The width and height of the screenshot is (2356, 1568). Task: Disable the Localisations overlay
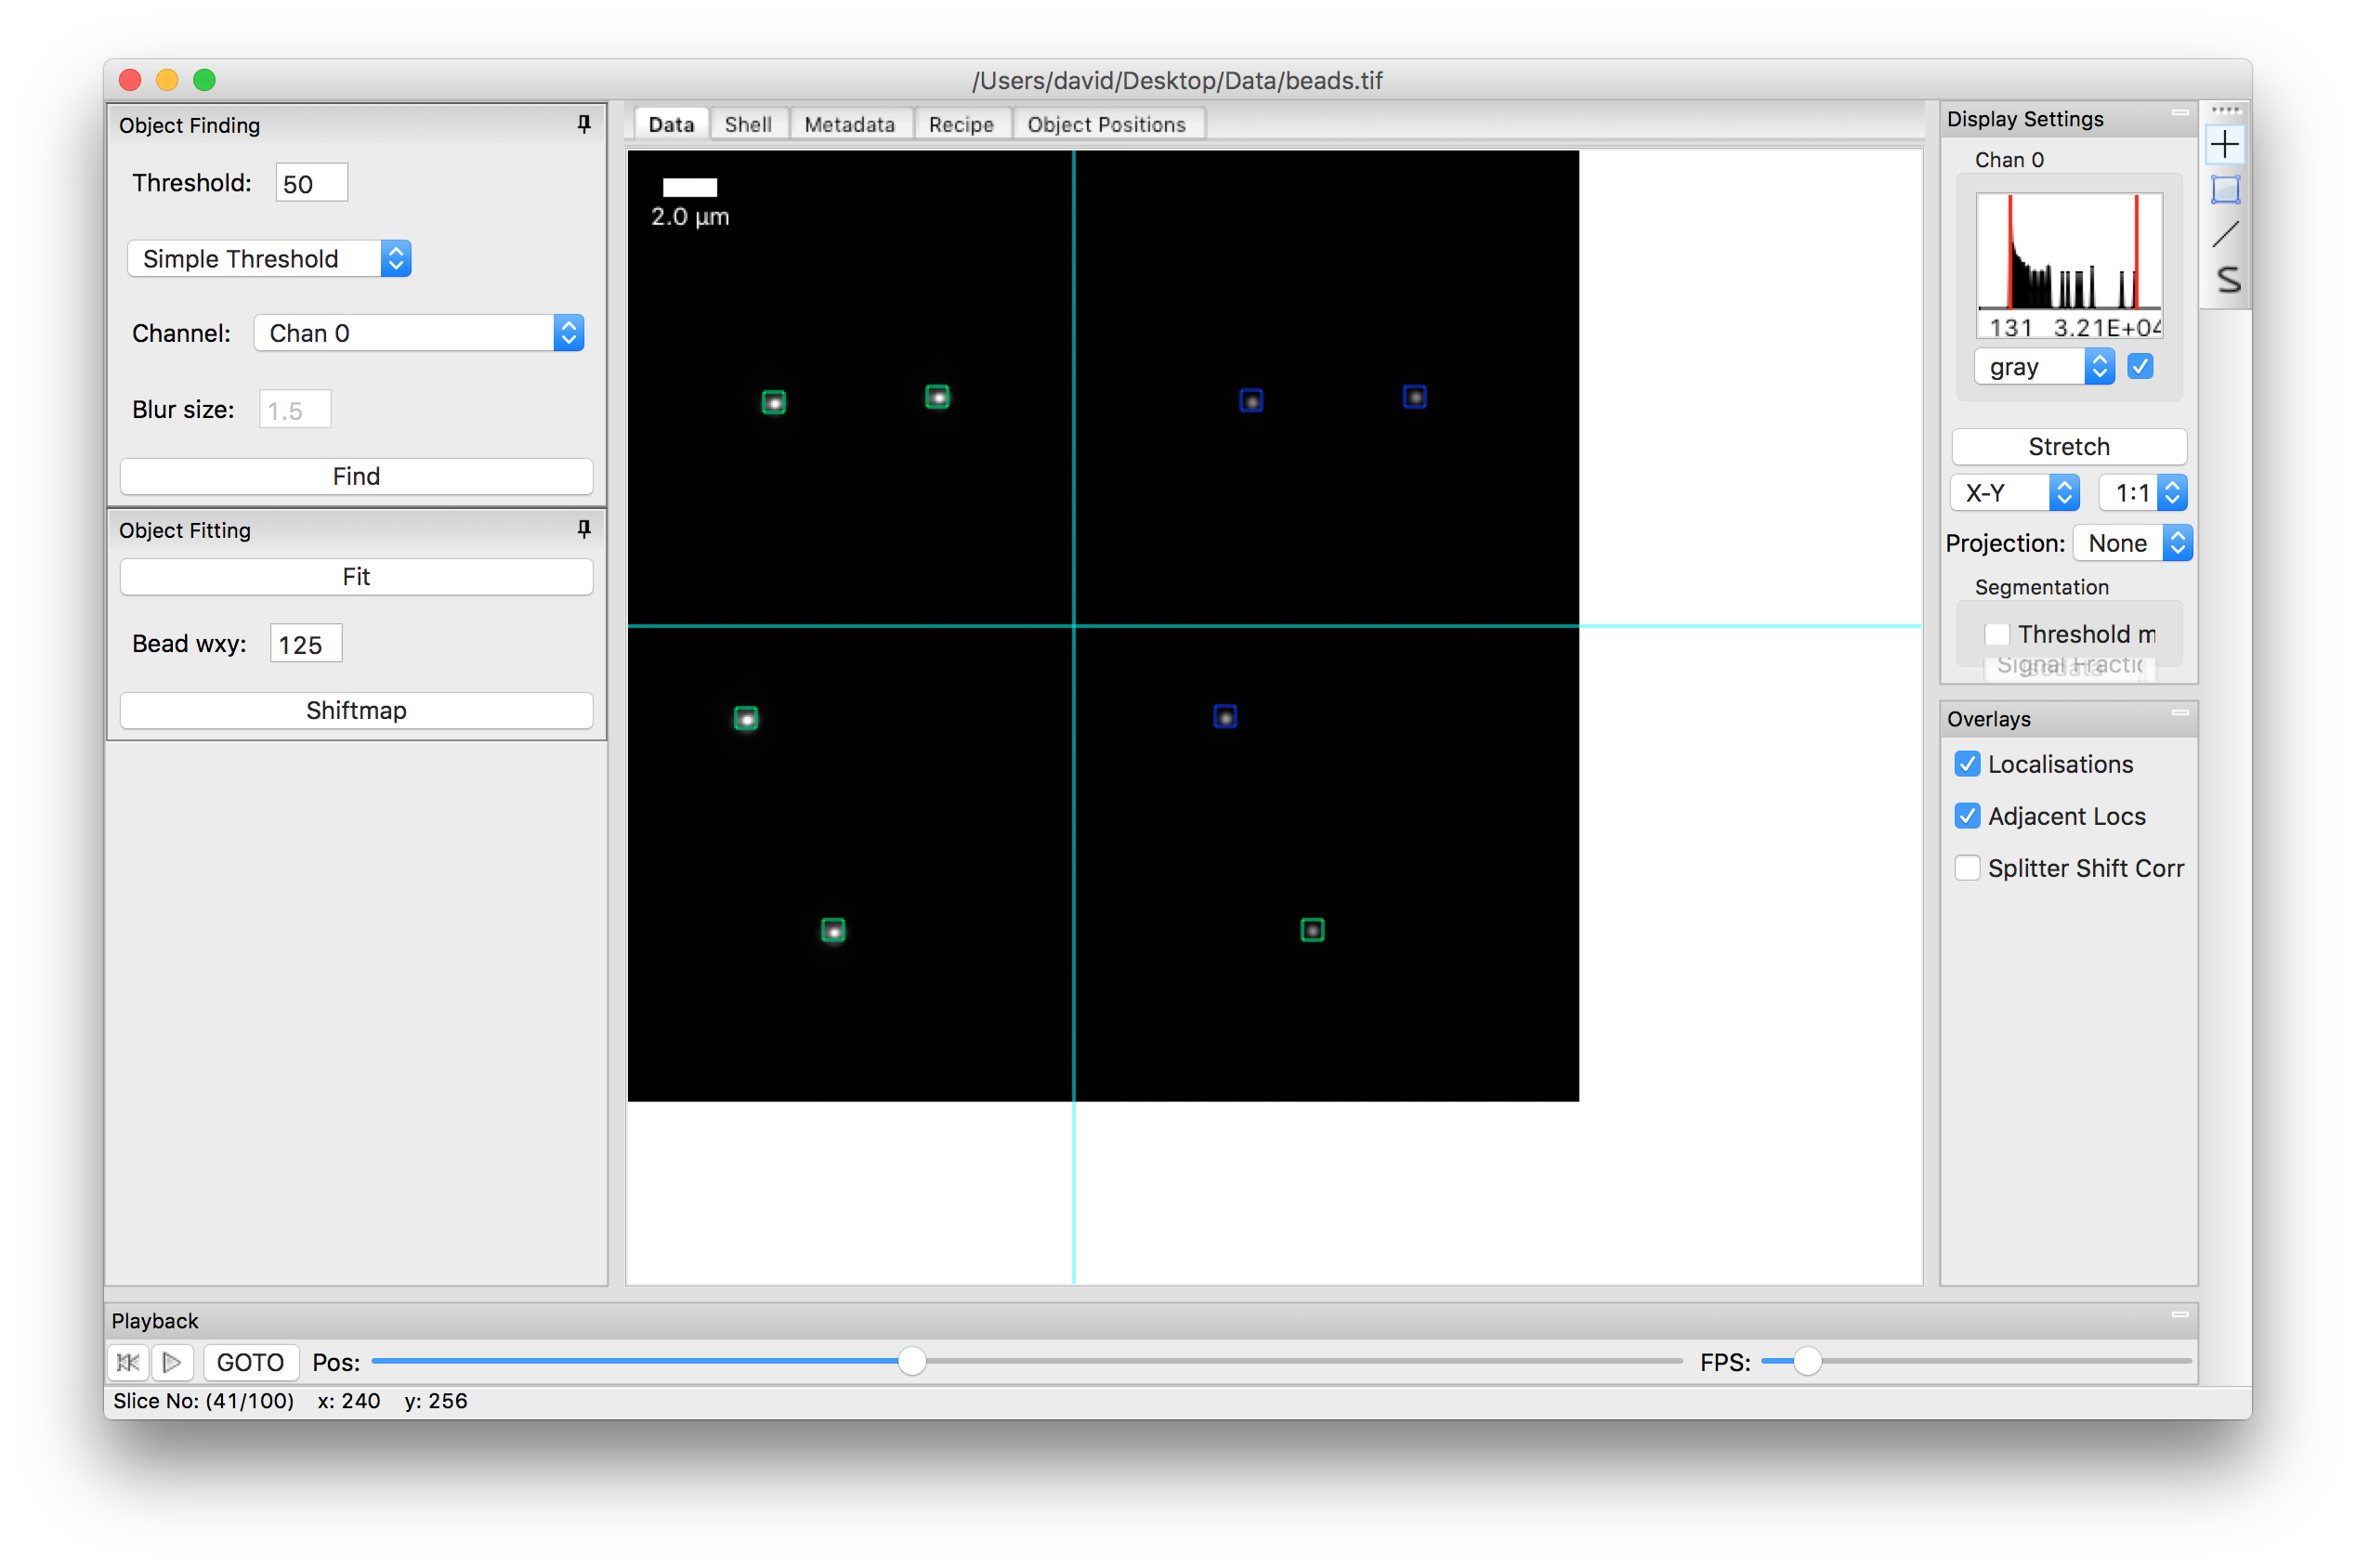[x=1967, y=764]
